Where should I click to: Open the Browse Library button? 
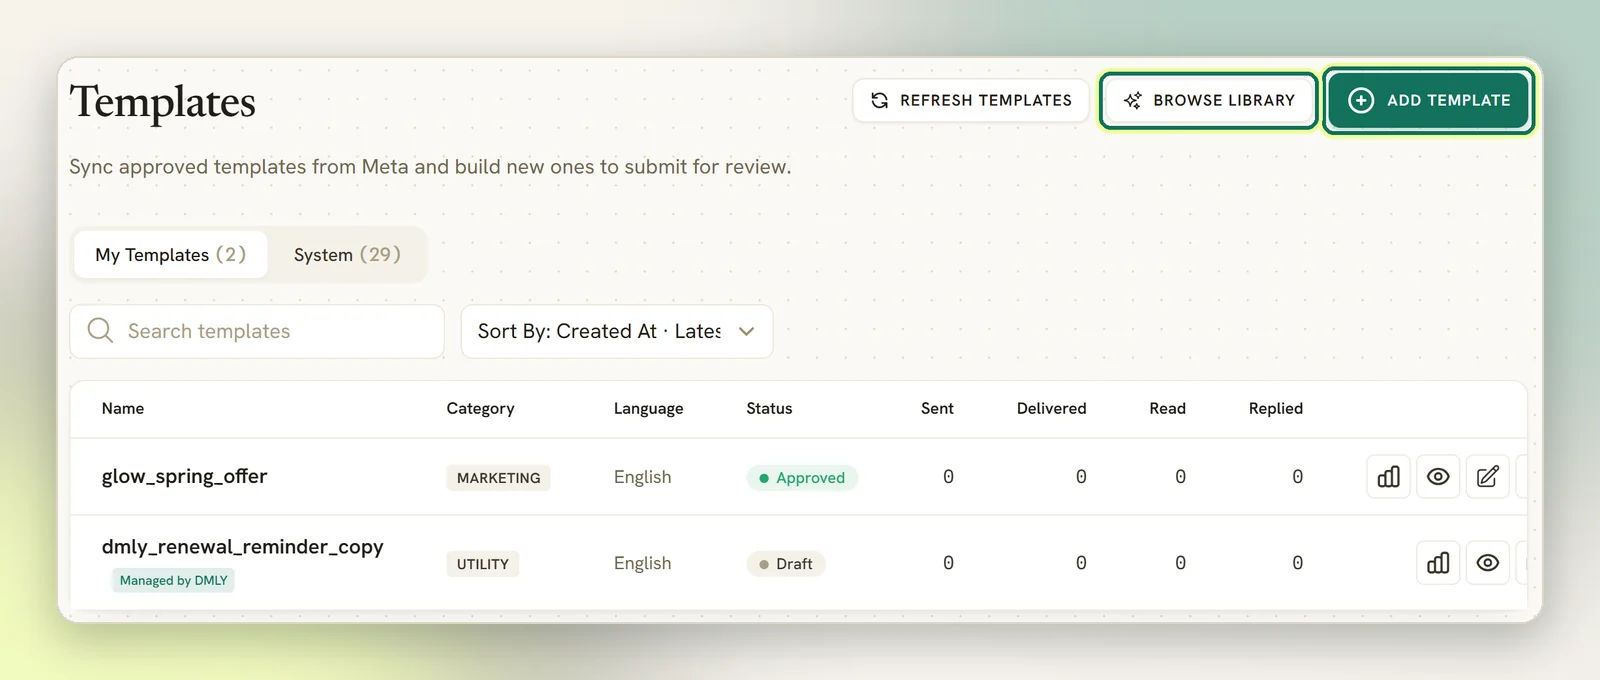pos(1209,100)
